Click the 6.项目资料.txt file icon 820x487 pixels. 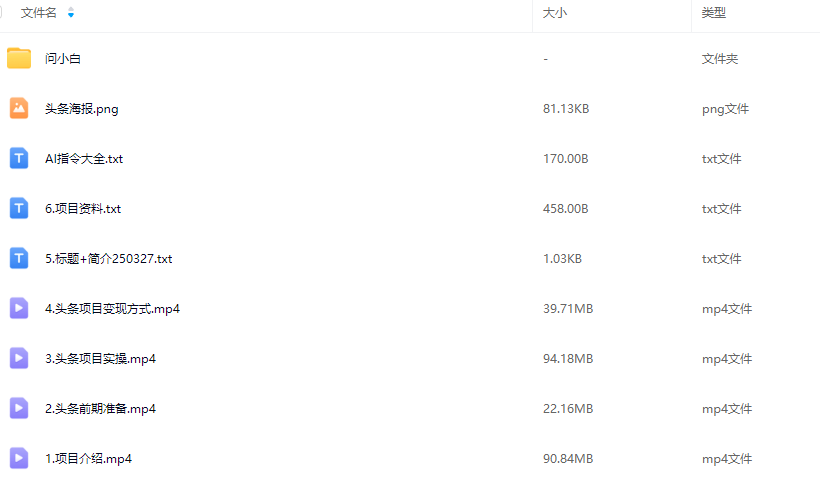tap(19, 208)
